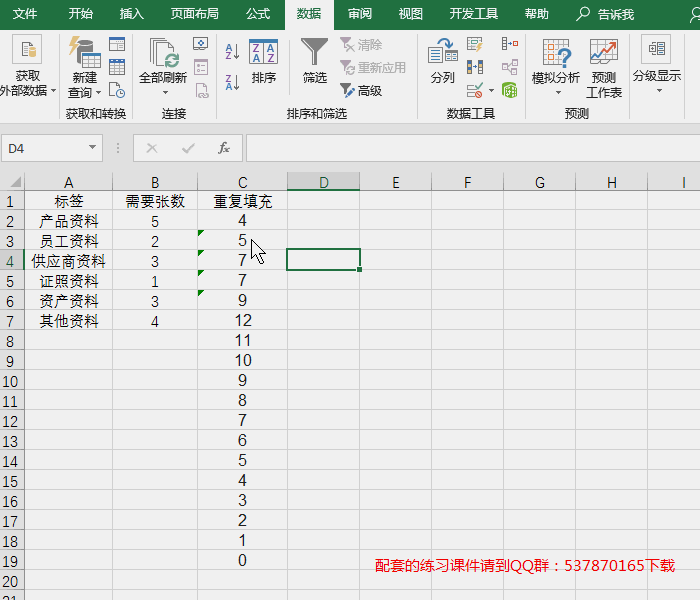Select the 重复填充 header cell
The width and height of the screenshot is (700, 600).
(x=242, y=201)
